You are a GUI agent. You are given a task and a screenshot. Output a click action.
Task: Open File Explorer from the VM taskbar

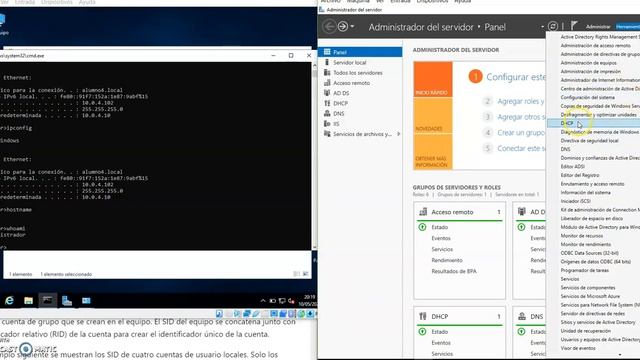[28, 300]
